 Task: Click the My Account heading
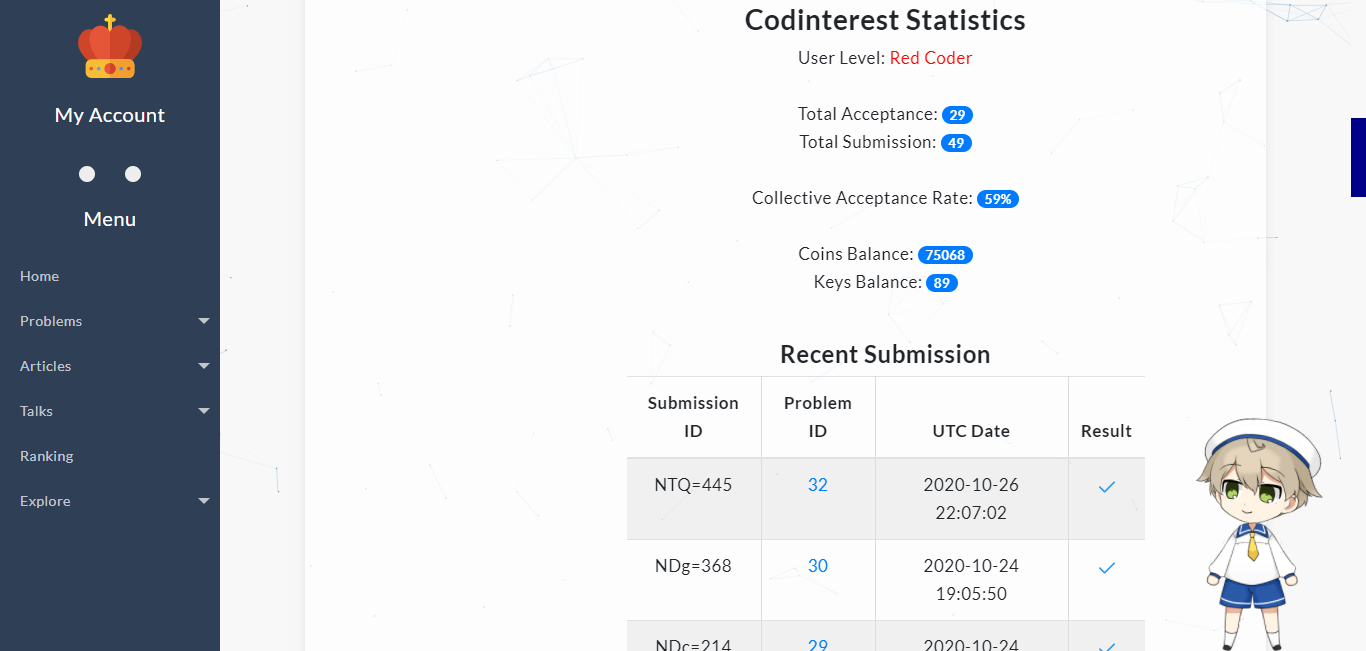click(x=110, y=115)
